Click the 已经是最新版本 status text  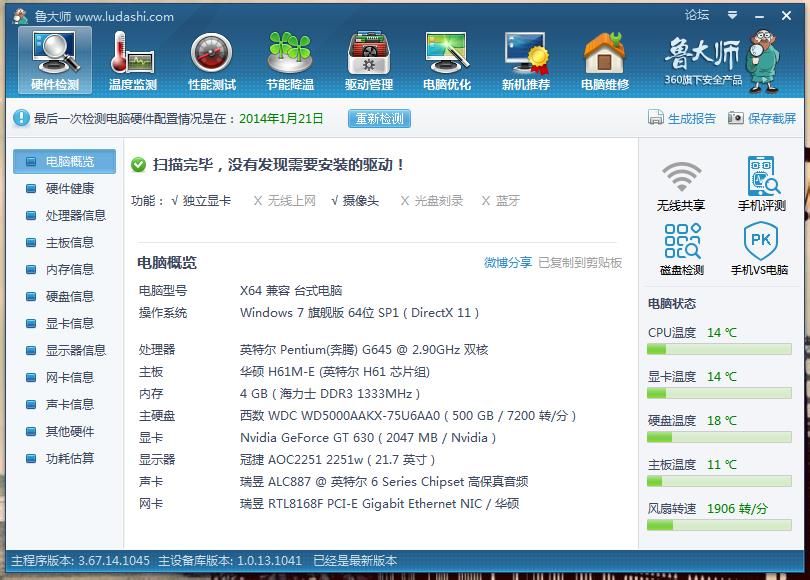coord(355,560)
